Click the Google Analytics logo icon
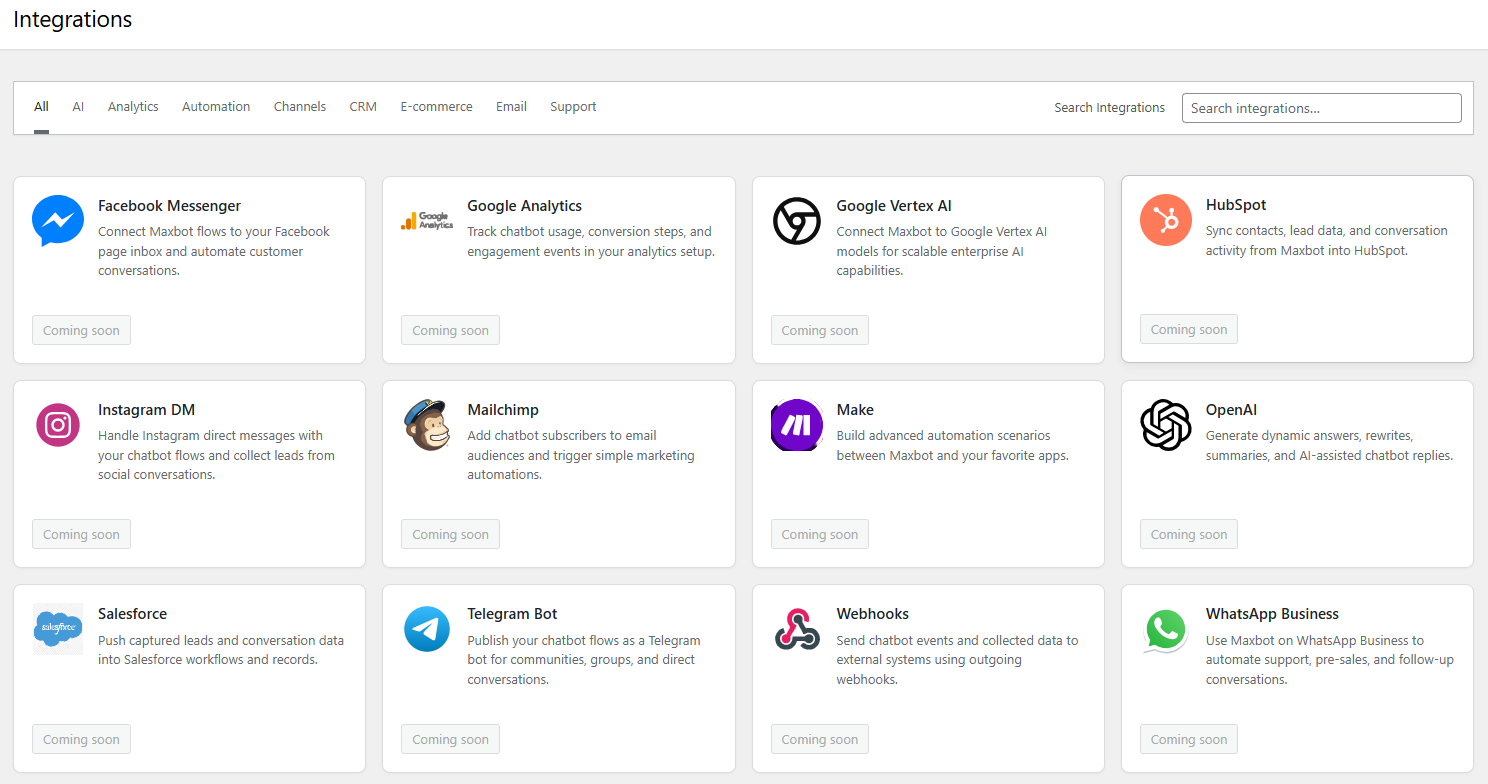The width and height of the screenshot is (1488, 784). click(x=427, y=221)
